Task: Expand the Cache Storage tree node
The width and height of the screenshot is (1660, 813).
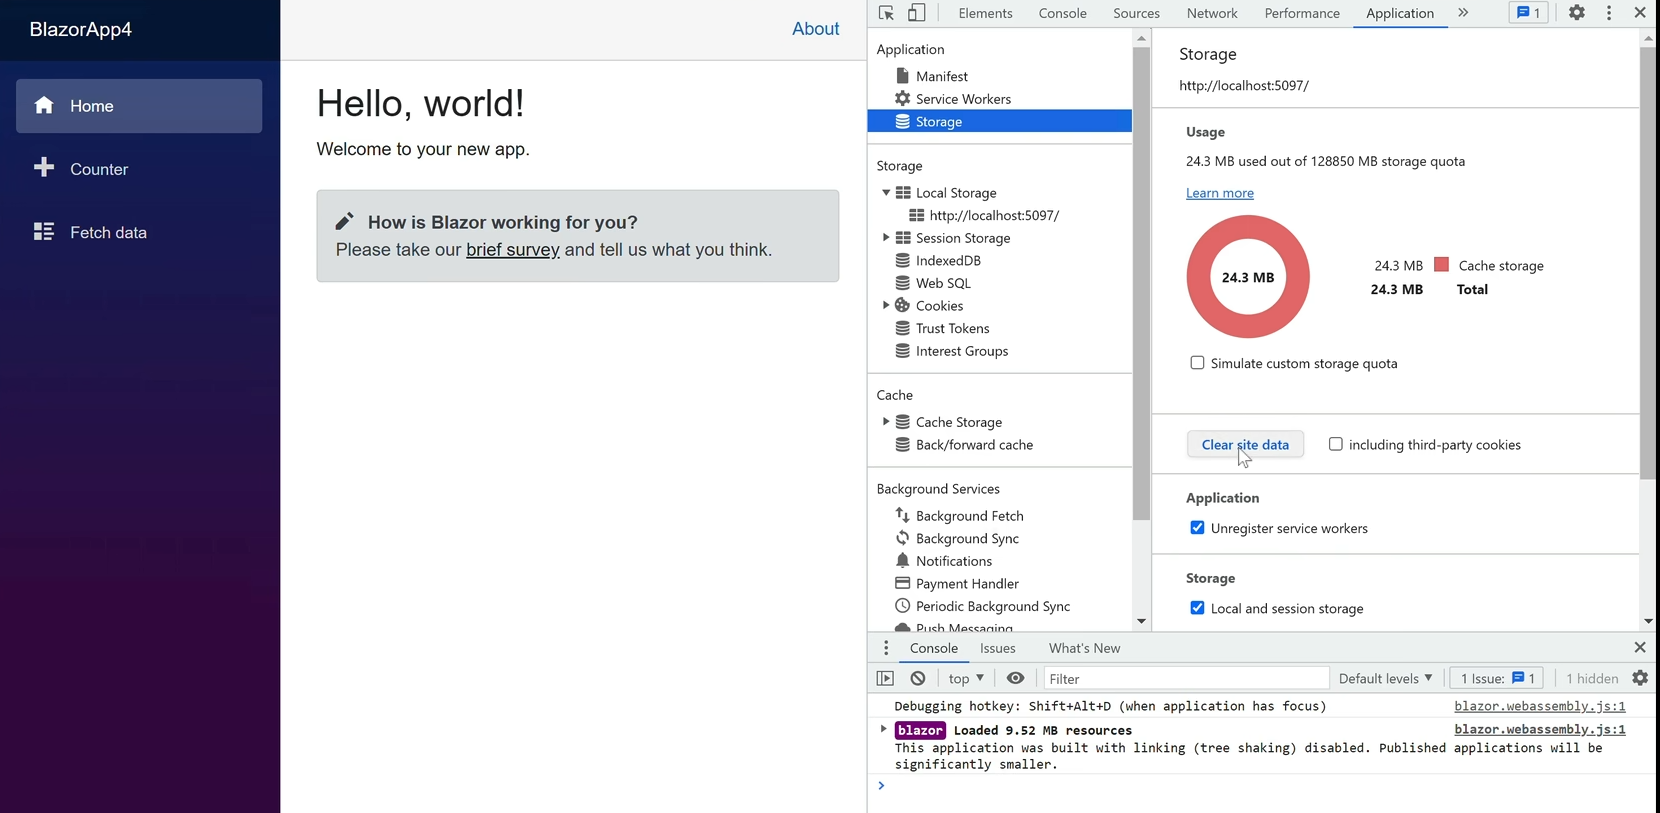Action: point(886,422)
